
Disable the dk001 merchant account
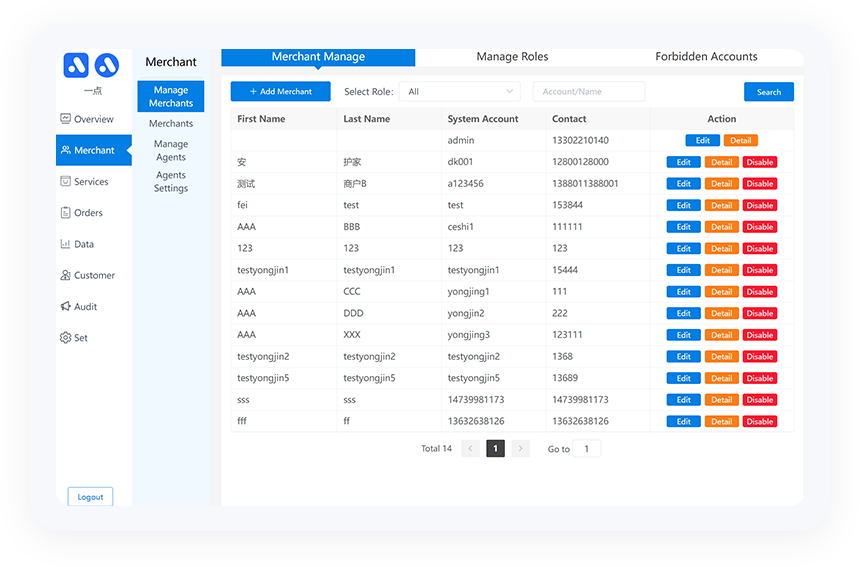pyautogui.click(x=759, y=162)
